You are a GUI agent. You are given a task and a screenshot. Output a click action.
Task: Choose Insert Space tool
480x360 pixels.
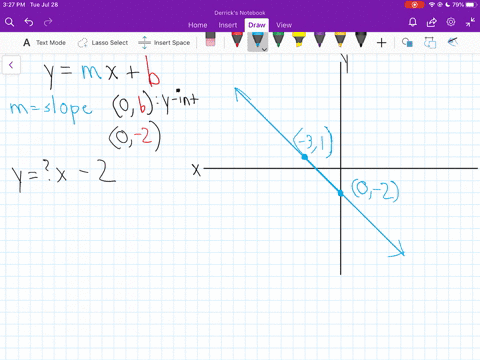point(164,43)
